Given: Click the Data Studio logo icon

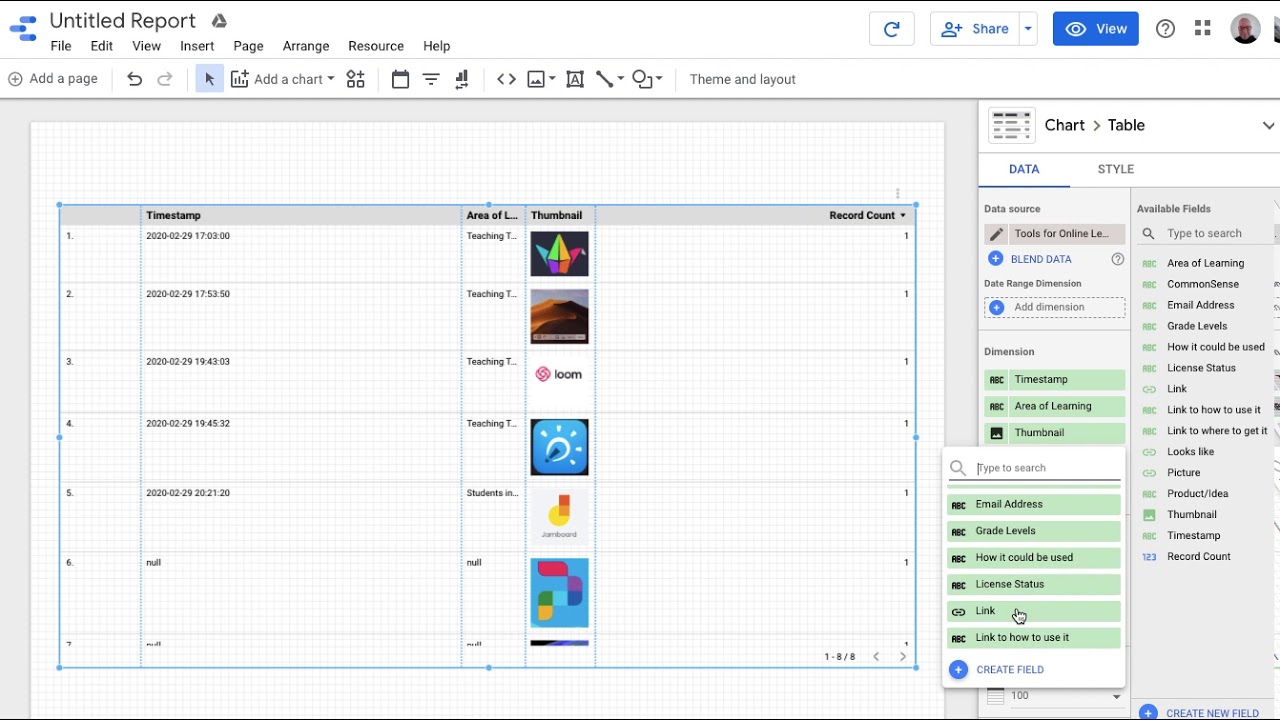Looking at the screenshot, I should (x=23, y=28).
